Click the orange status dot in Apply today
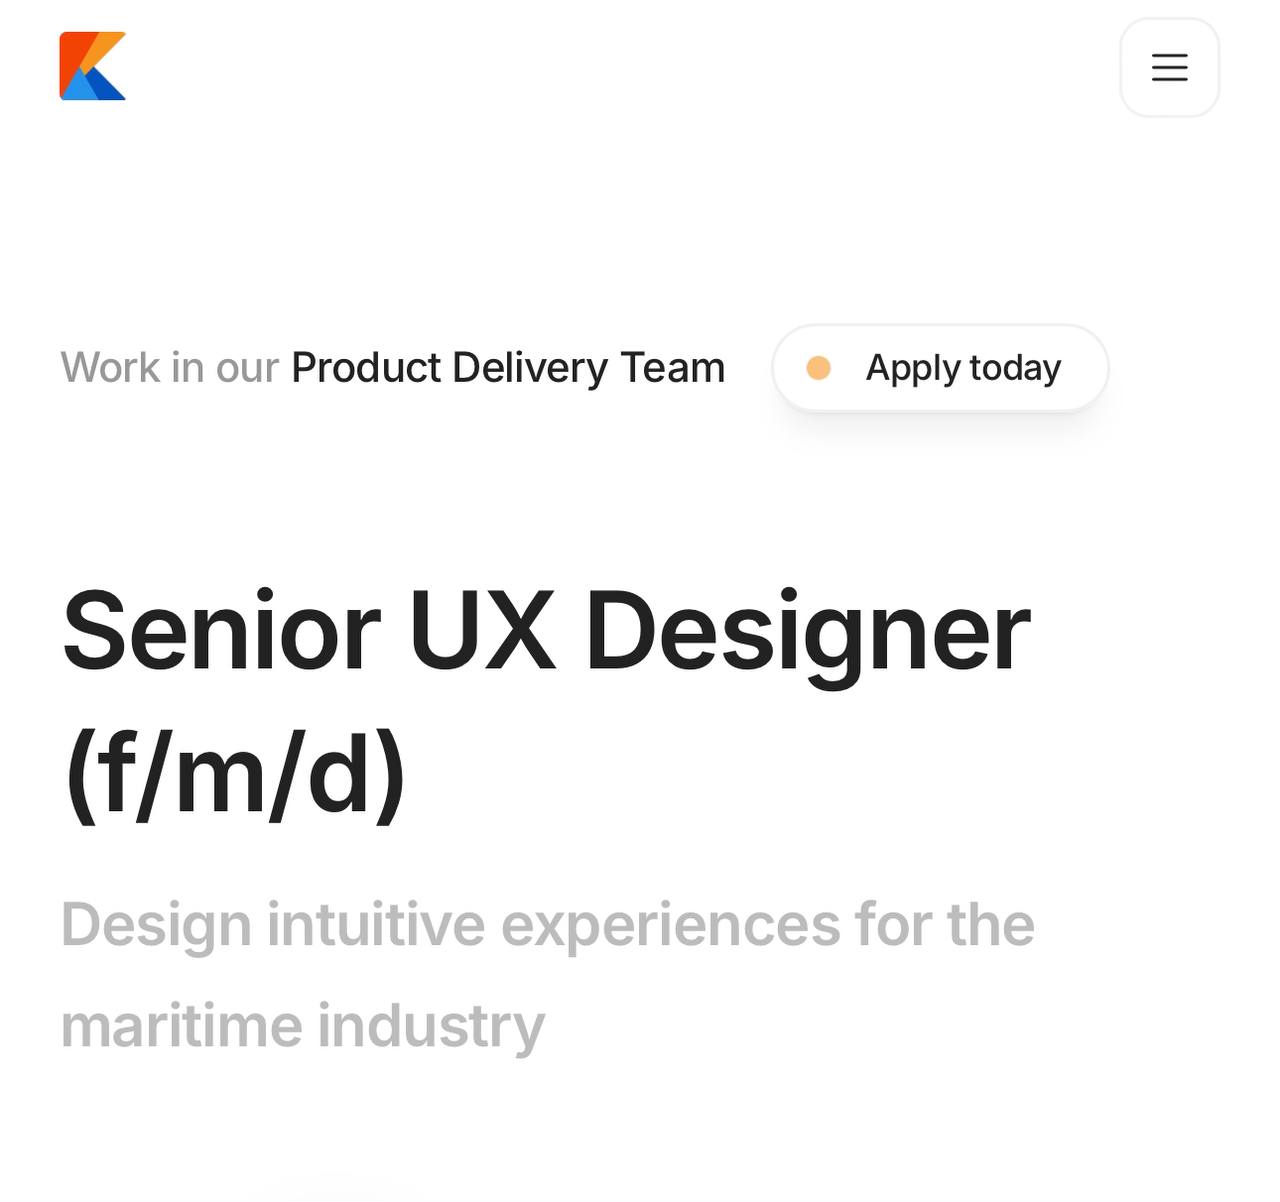 pos(818,368)
